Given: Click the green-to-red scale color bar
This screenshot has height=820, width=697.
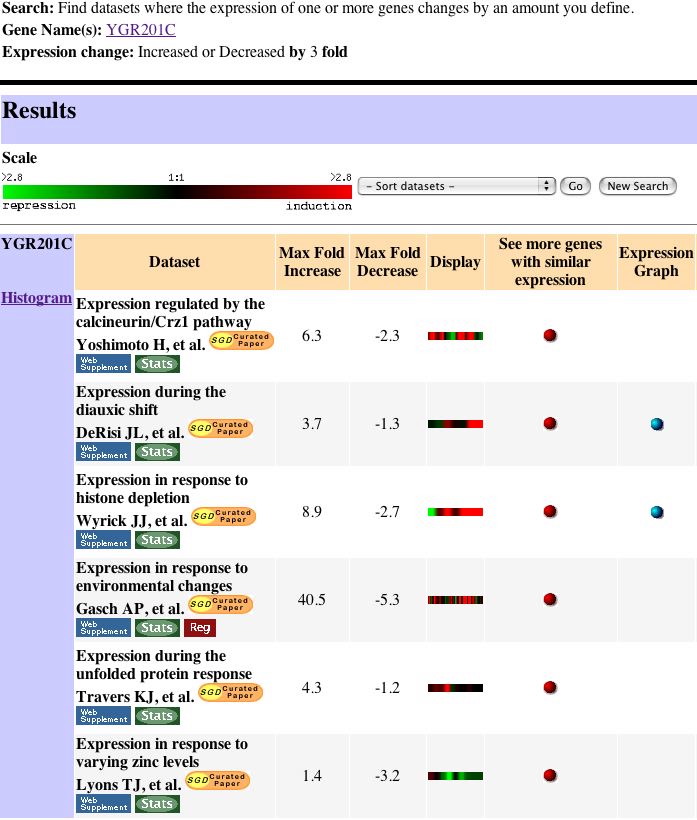Looking at the screenshot, I should (x=177, y=191).
